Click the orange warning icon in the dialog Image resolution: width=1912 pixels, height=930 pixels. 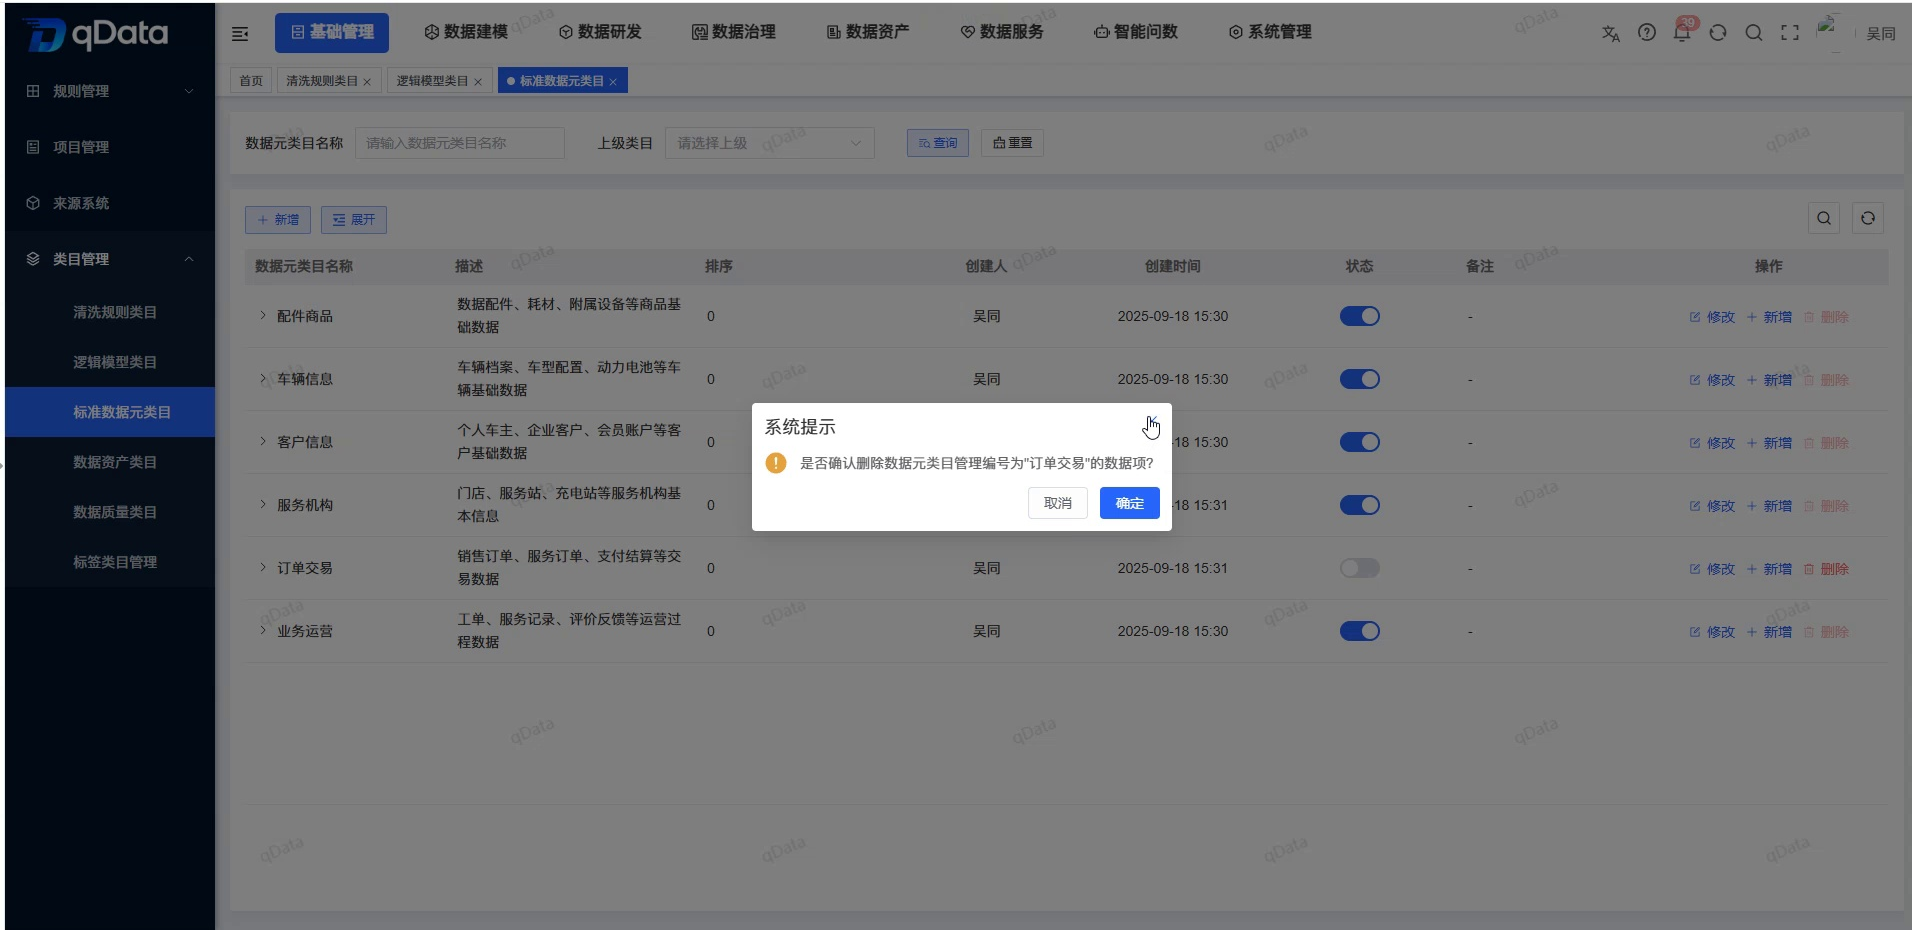[x=776, y=463]
